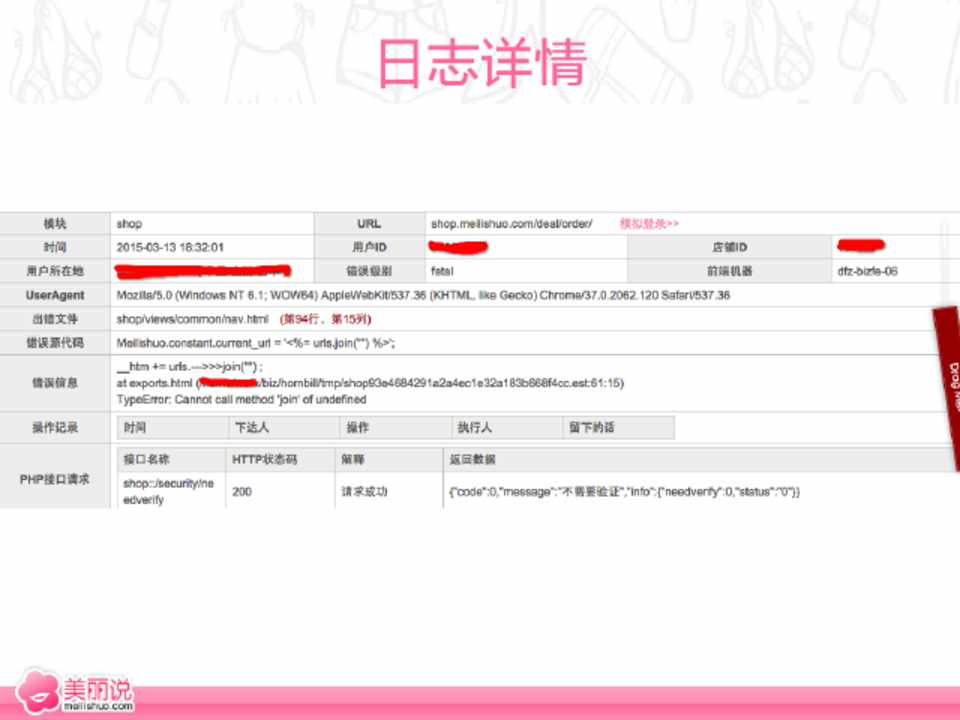Select the 接口名称 column header

coord(146,460)
